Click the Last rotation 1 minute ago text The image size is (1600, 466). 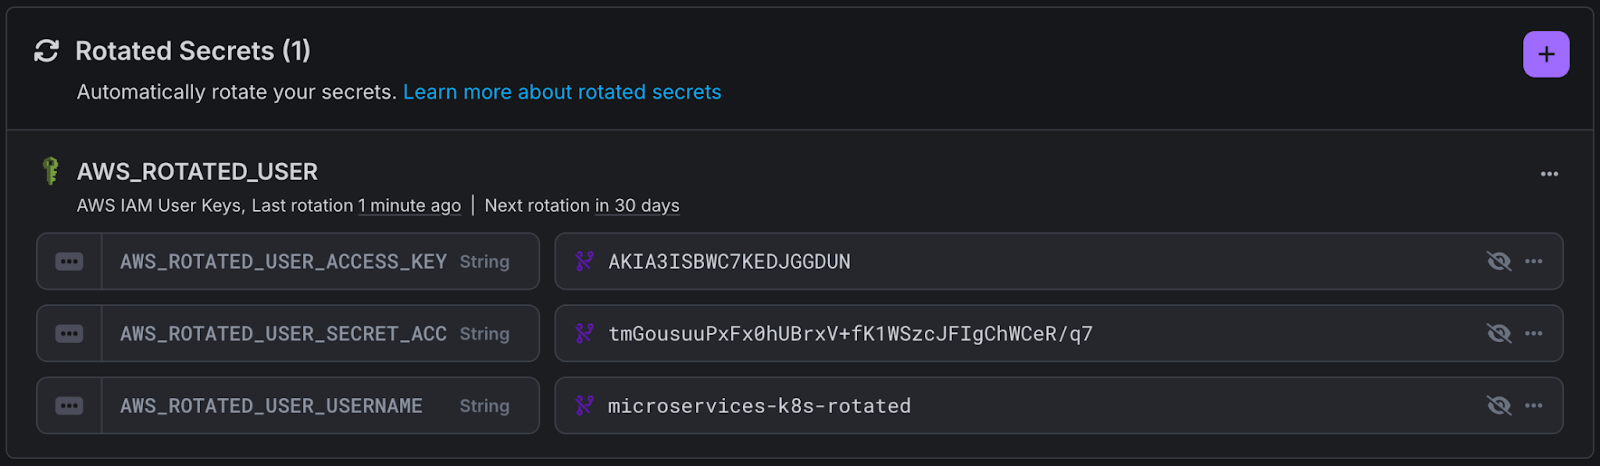409,206
